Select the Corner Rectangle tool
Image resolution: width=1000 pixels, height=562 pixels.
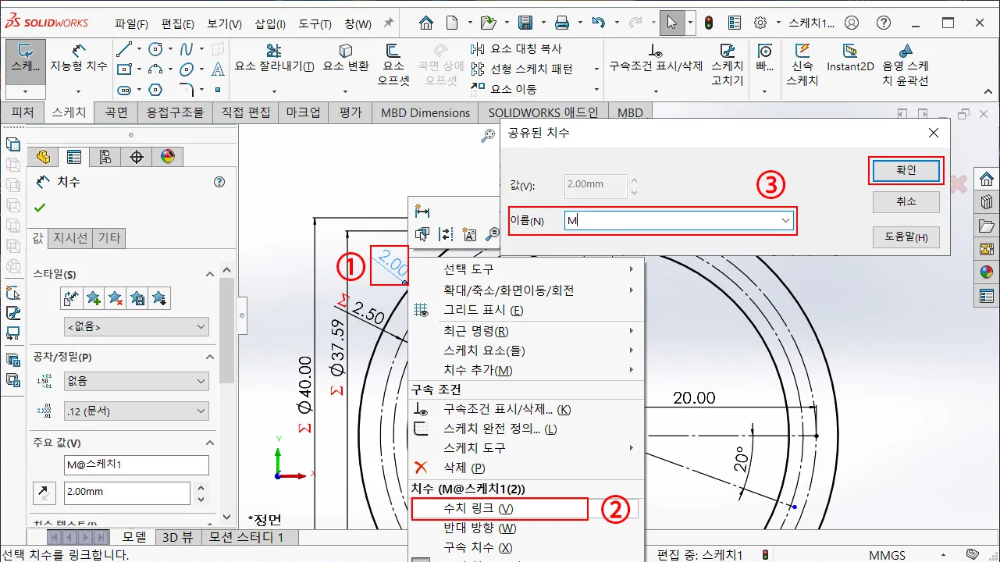(x=124, y=69)
